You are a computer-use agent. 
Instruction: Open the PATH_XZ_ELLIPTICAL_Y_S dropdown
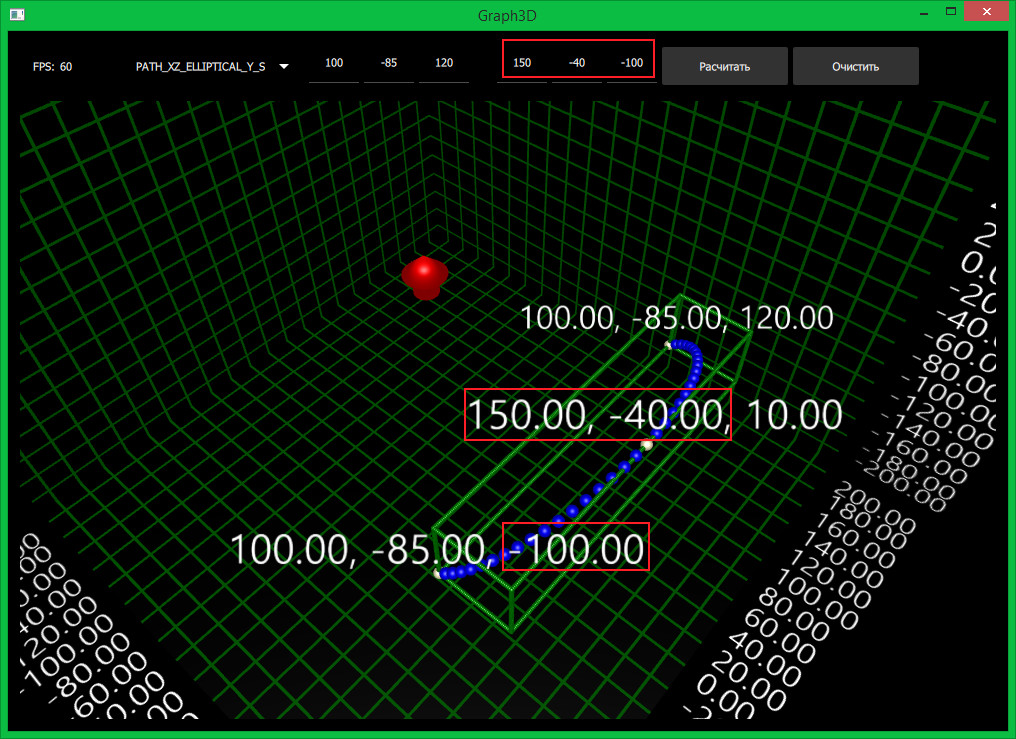[211, 67]
